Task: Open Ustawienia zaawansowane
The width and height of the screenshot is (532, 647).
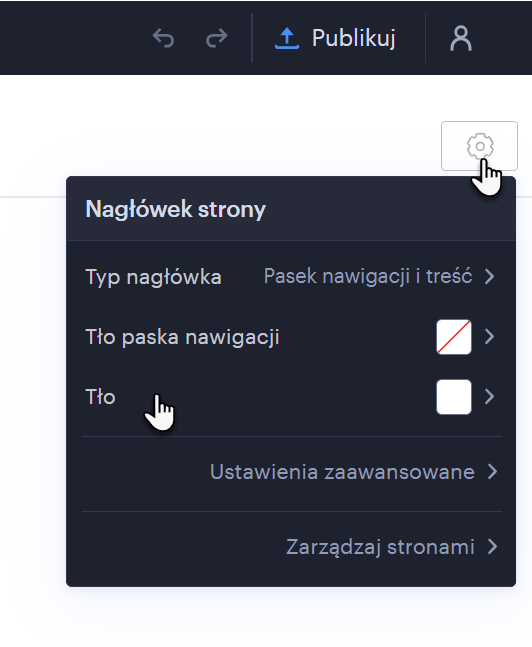Action: click(342, 472)
